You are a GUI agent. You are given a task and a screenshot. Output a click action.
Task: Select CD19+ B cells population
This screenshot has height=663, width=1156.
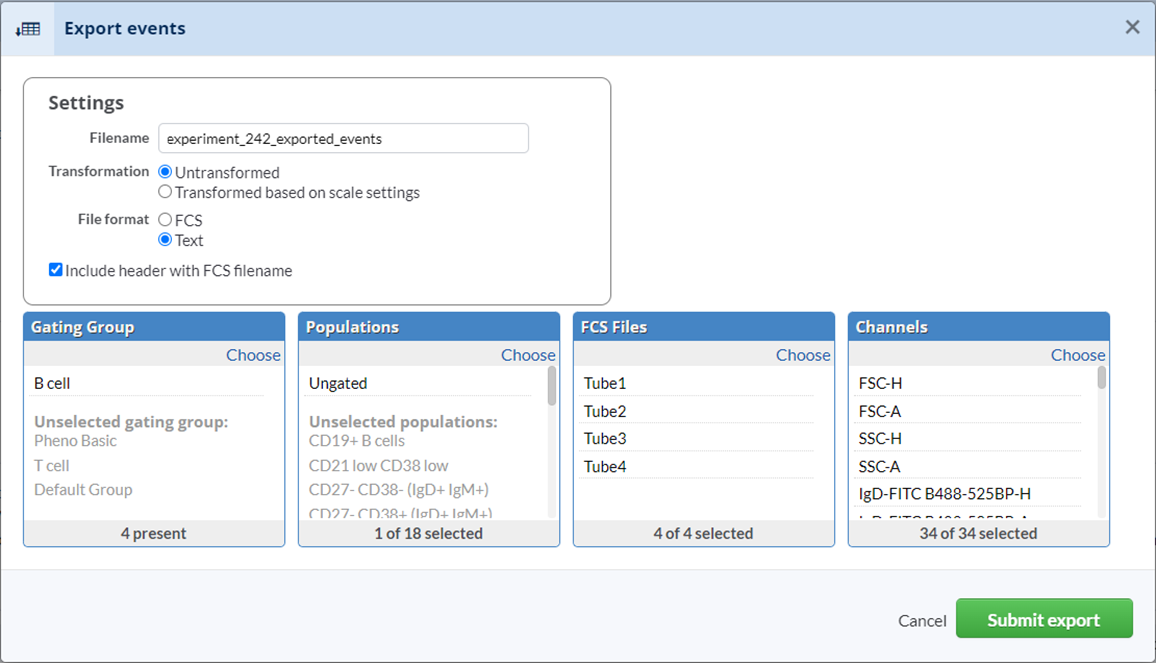click(x=357, y=441)
